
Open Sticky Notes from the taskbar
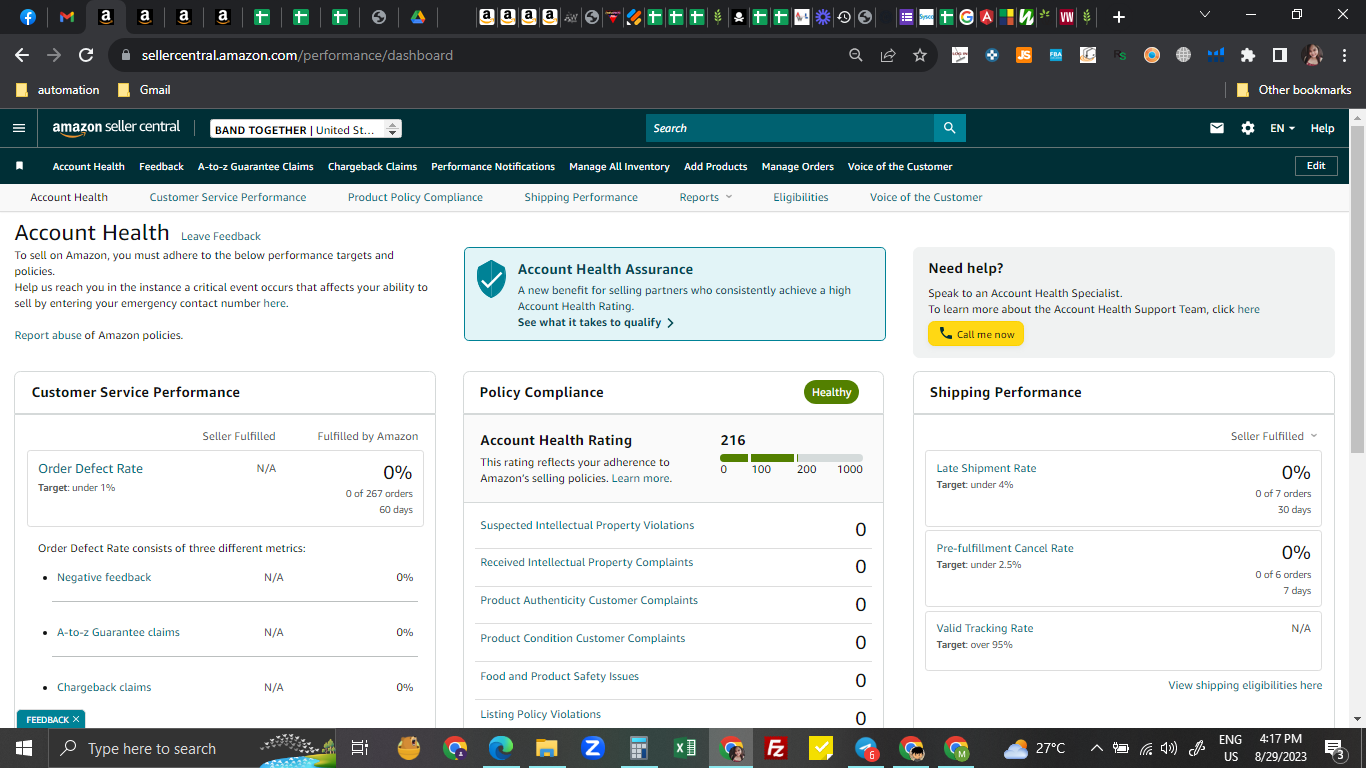(x=820, y=748)
